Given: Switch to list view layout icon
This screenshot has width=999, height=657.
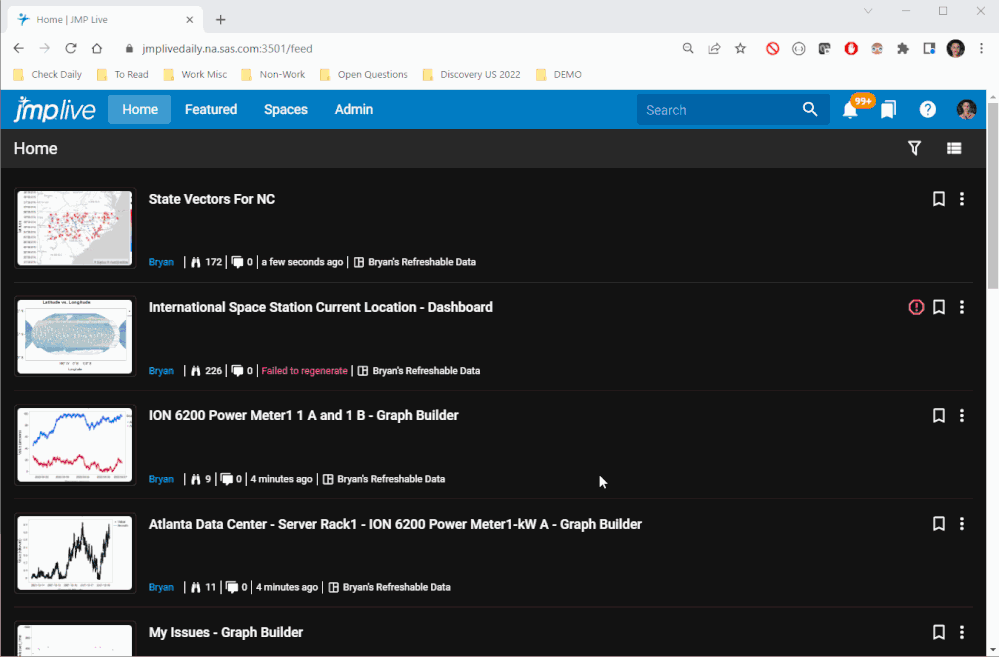Looking at the screenshot, I should (x=954, y=148).
